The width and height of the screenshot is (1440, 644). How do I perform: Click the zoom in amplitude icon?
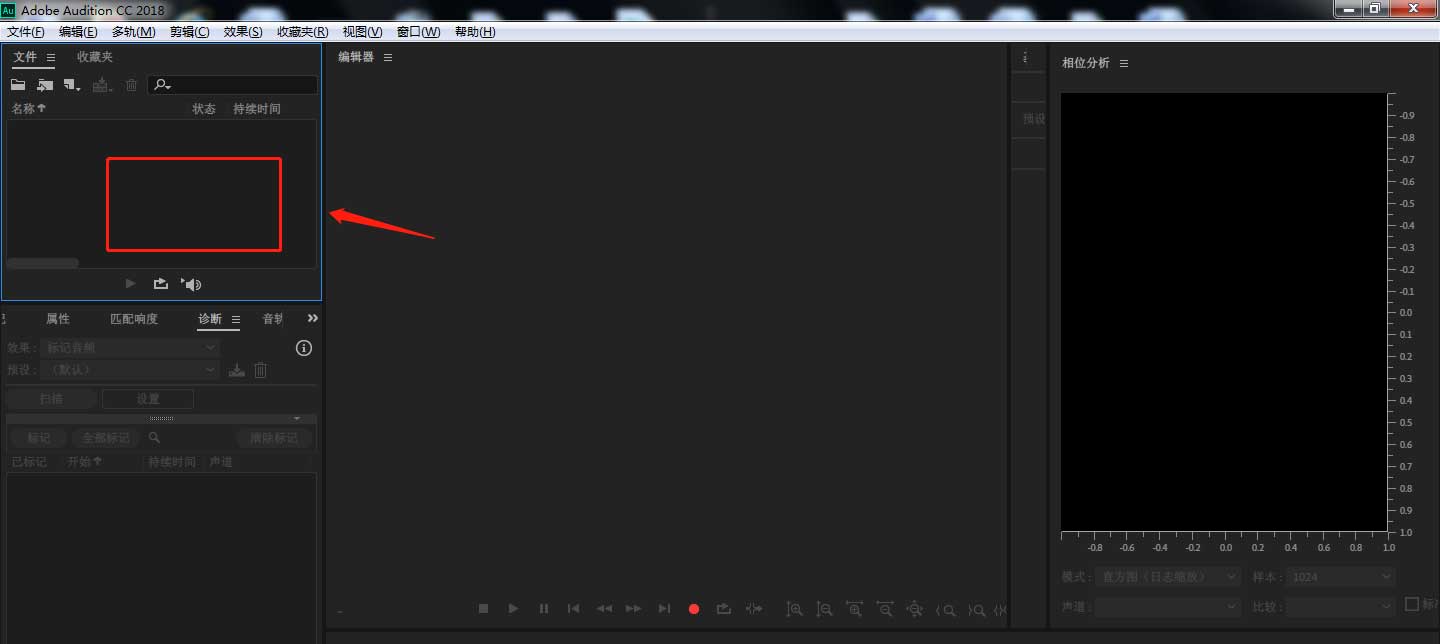(x=794, y=608)
